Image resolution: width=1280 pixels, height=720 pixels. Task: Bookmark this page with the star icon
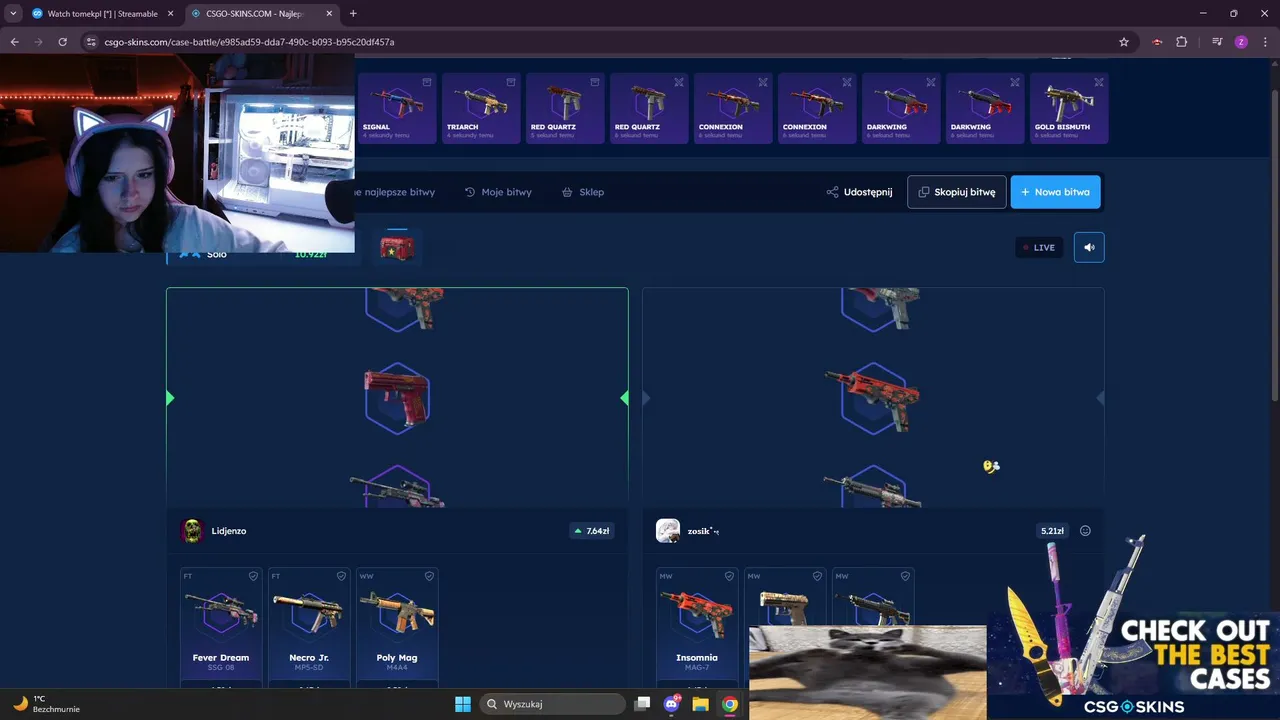point(1124,42)
